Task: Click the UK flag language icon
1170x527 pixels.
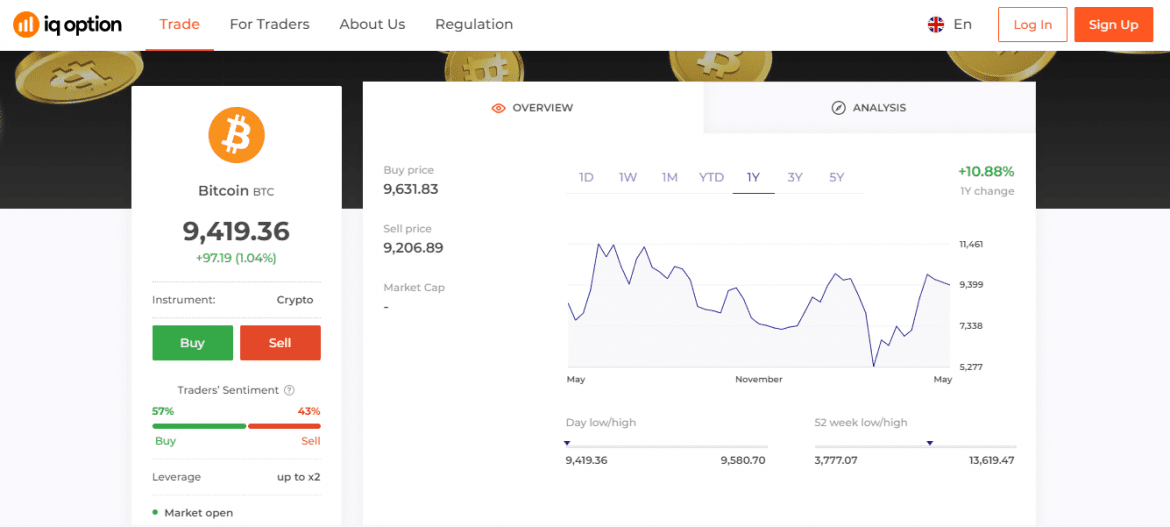Action: pos(936,25)
